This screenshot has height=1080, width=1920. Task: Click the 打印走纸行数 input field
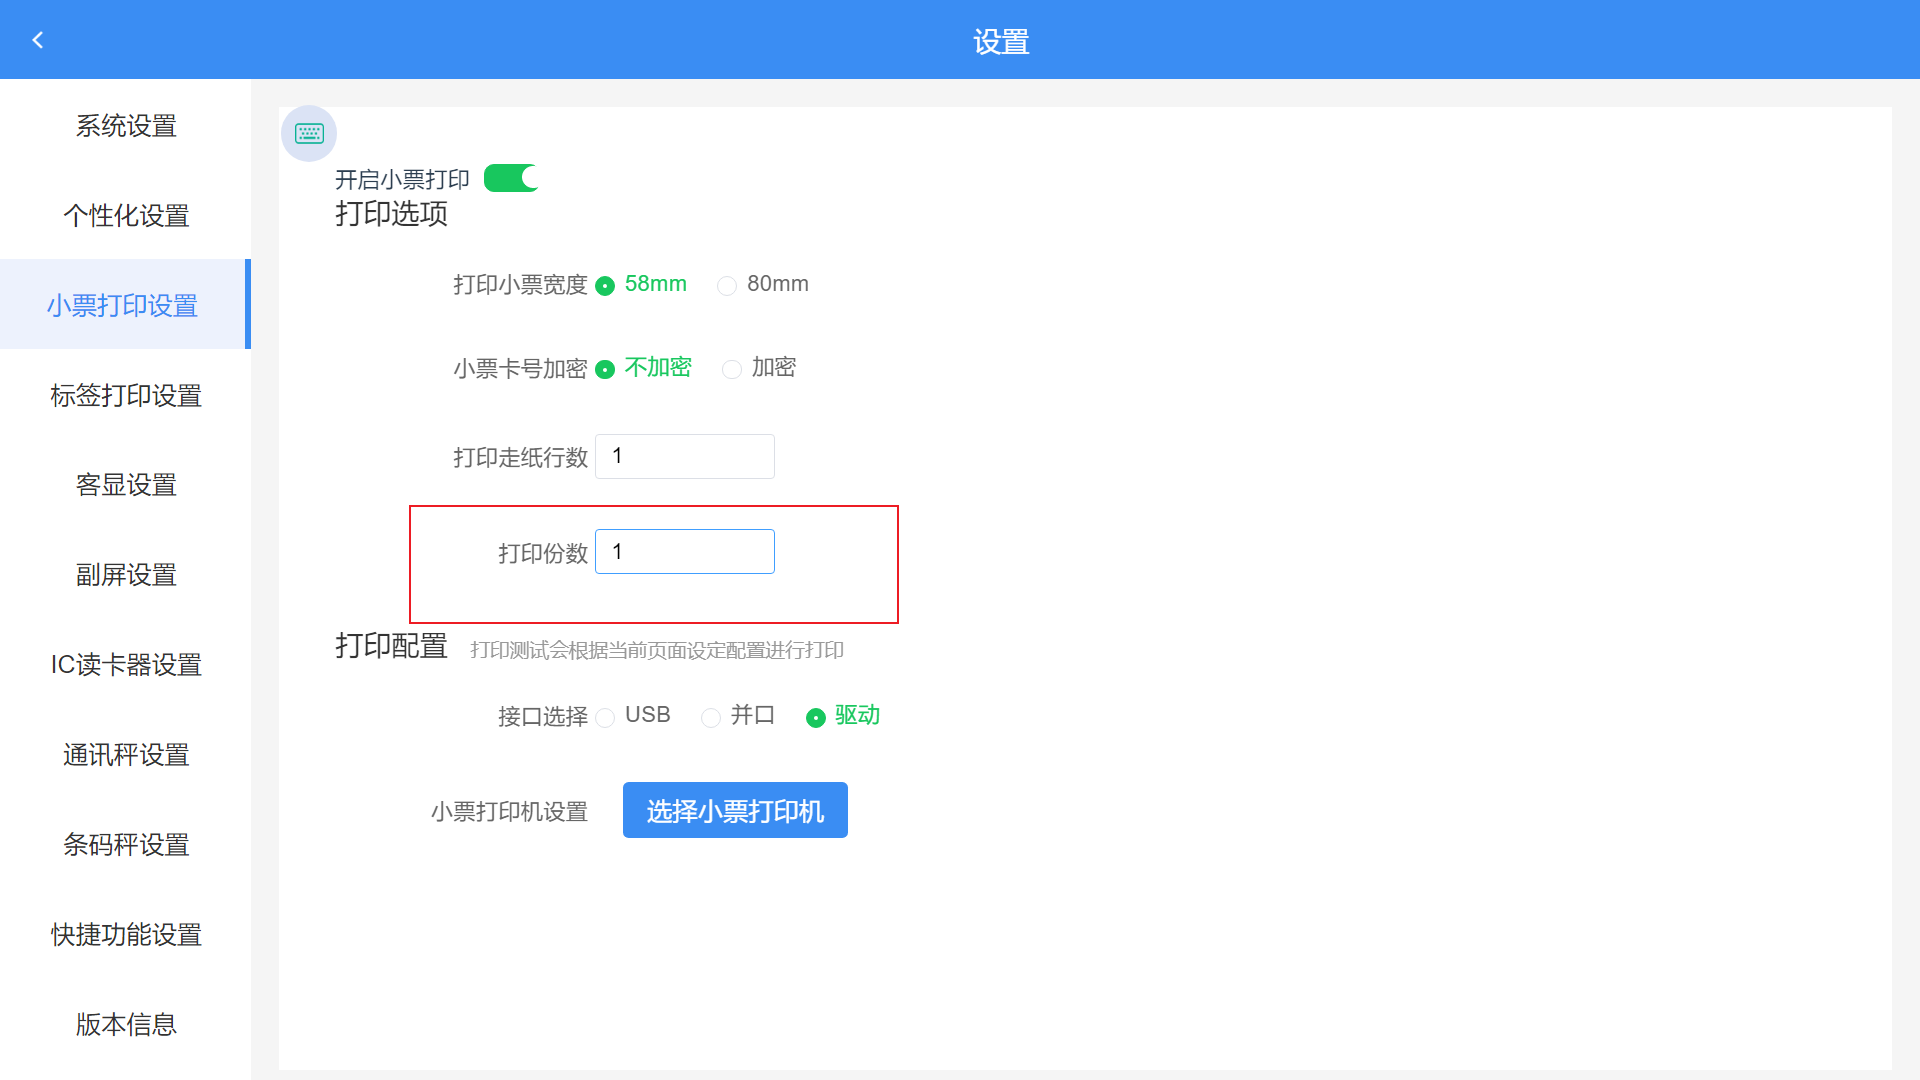[685, 456]
